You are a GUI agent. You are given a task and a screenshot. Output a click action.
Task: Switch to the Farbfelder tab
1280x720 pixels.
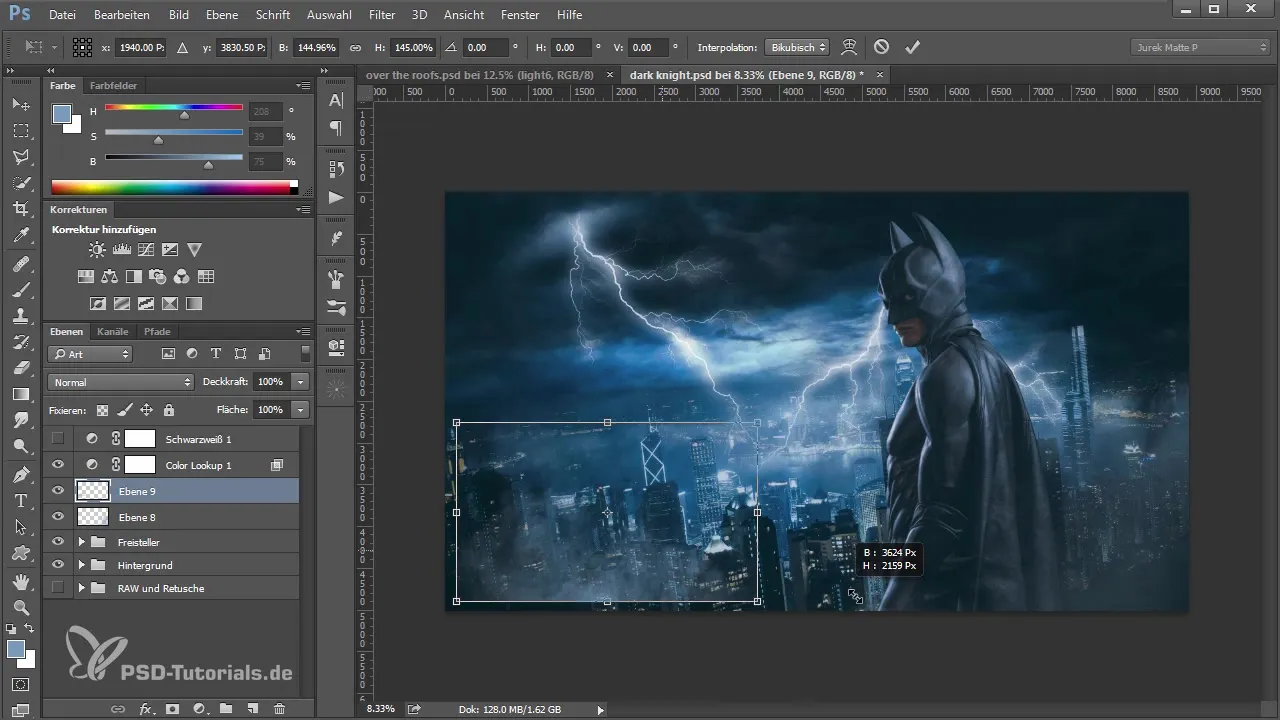113,86
